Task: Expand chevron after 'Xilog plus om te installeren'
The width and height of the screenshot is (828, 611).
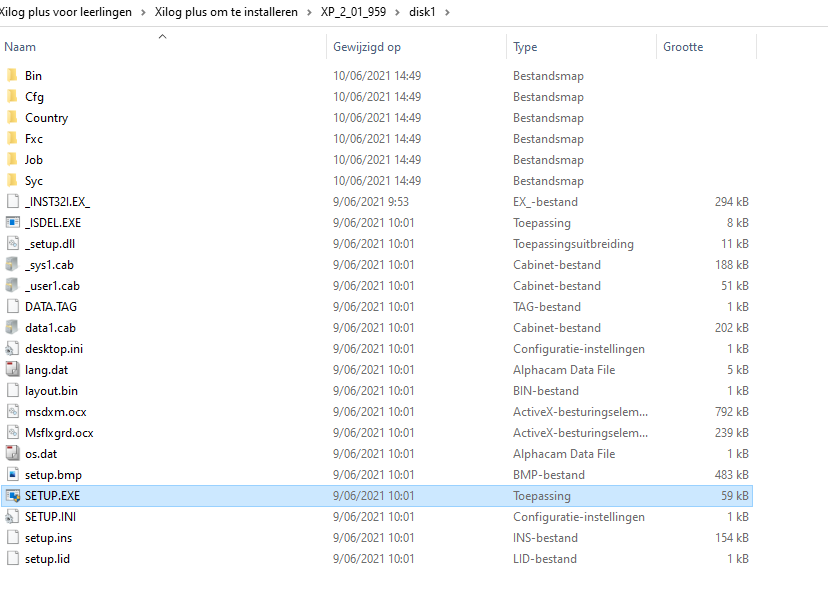Action: coord(309,12)
